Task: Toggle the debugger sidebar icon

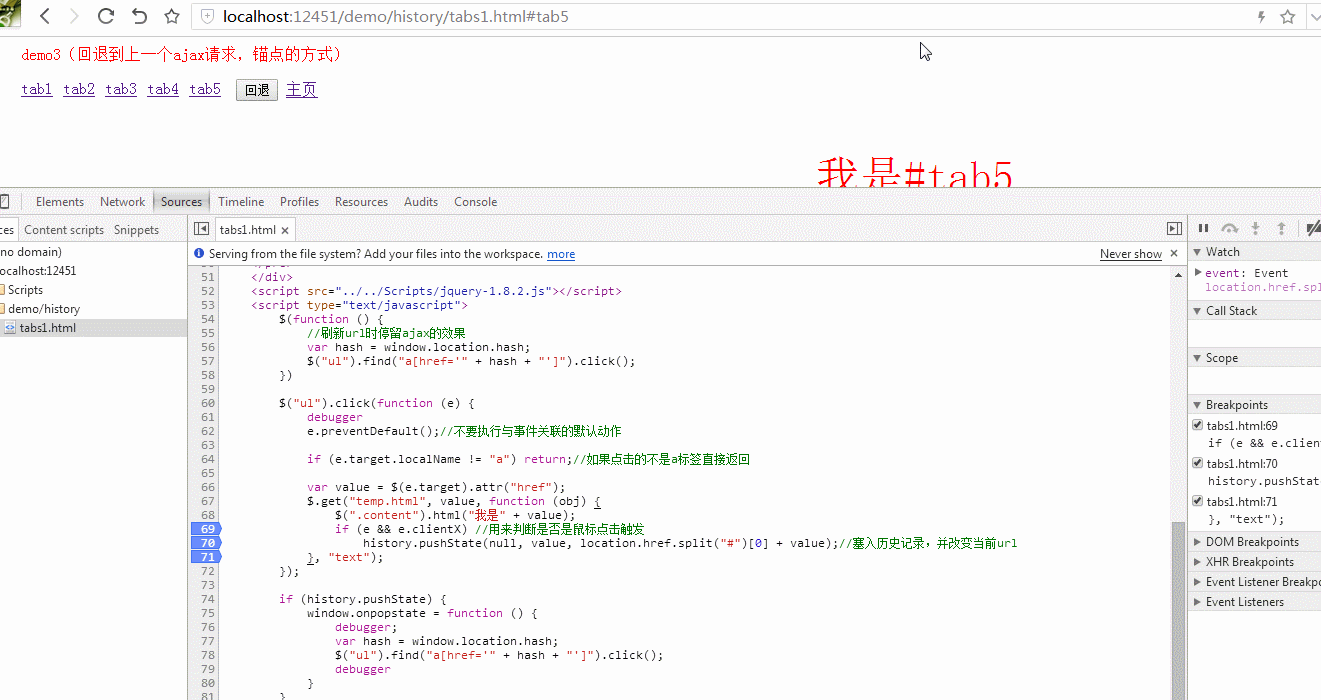Action: pos(1174,229)
